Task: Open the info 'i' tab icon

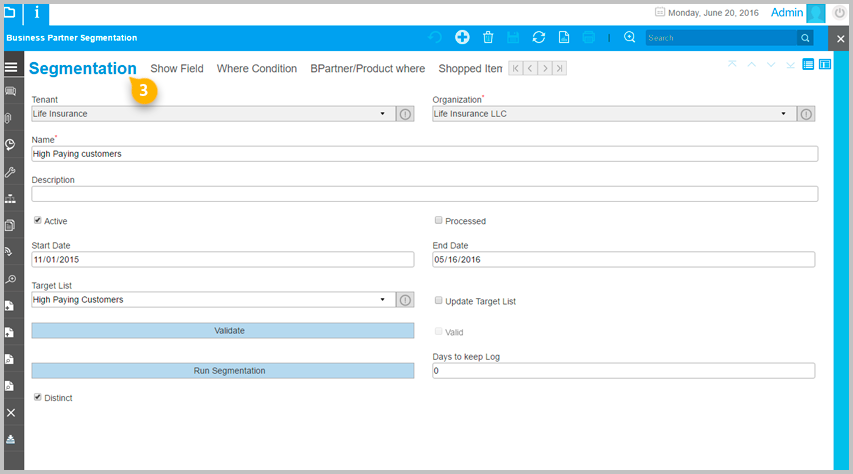Action: [37, 13]
